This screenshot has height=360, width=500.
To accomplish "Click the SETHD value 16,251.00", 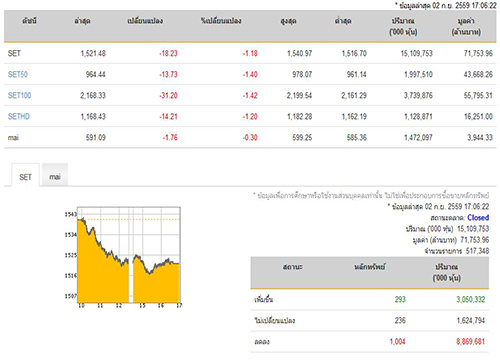I will click(x=478, y=116).
